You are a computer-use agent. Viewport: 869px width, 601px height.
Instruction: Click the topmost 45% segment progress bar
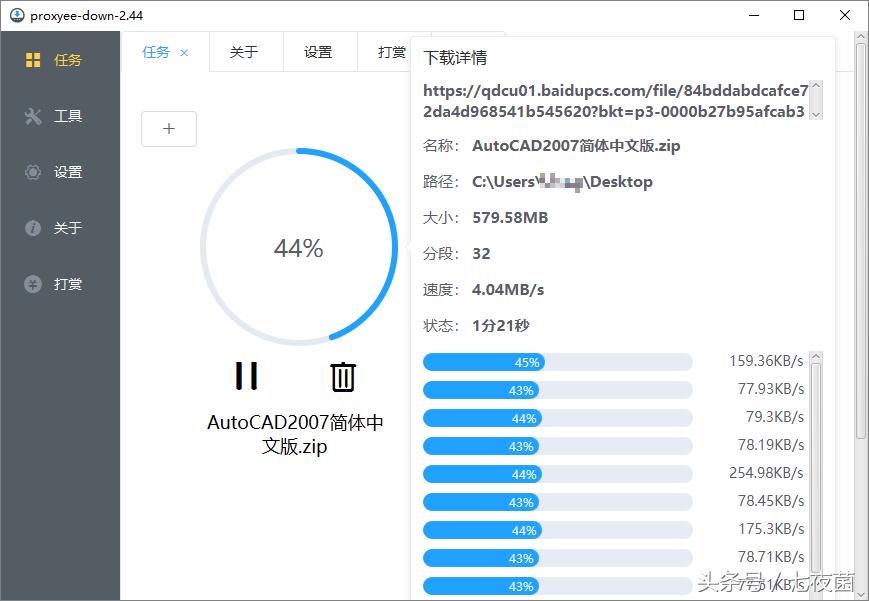click(556, 362)
